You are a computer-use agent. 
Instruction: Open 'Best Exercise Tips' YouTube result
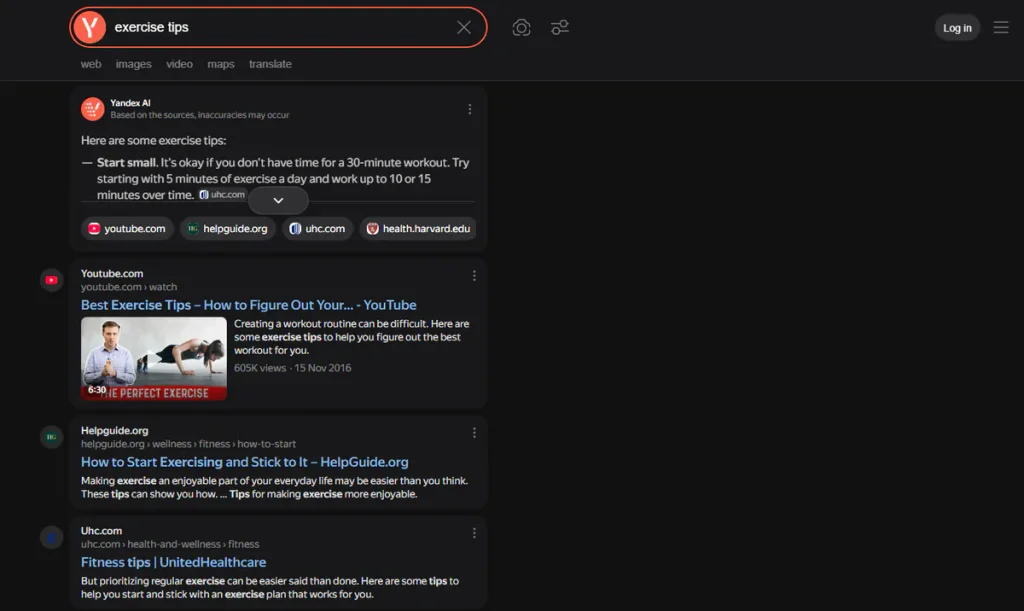[x=249, y=305]
